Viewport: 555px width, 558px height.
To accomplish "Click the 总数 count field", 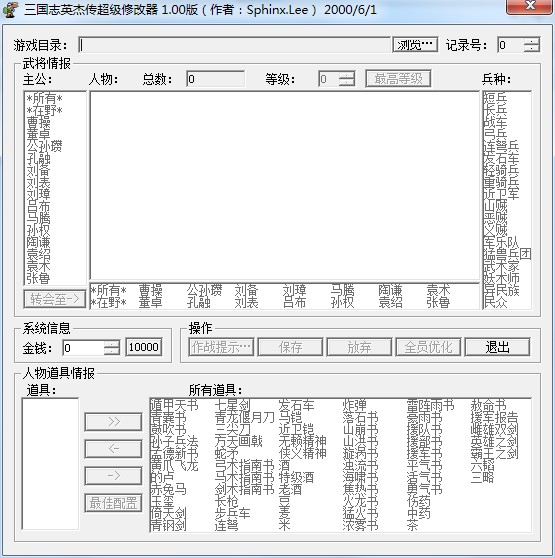I will pyautogui.click(x=216, y=79).
